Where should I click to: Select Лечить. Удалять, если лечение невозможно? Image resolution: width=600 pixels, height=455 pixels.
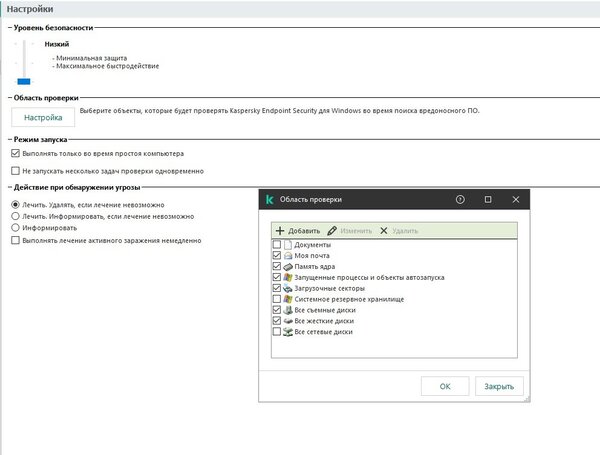point(15,205)
